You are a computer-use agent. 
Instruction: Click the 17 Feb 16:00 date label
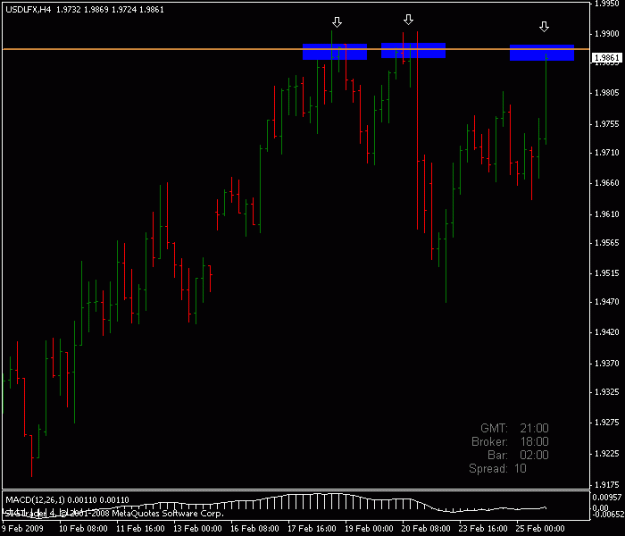point(312,529)
